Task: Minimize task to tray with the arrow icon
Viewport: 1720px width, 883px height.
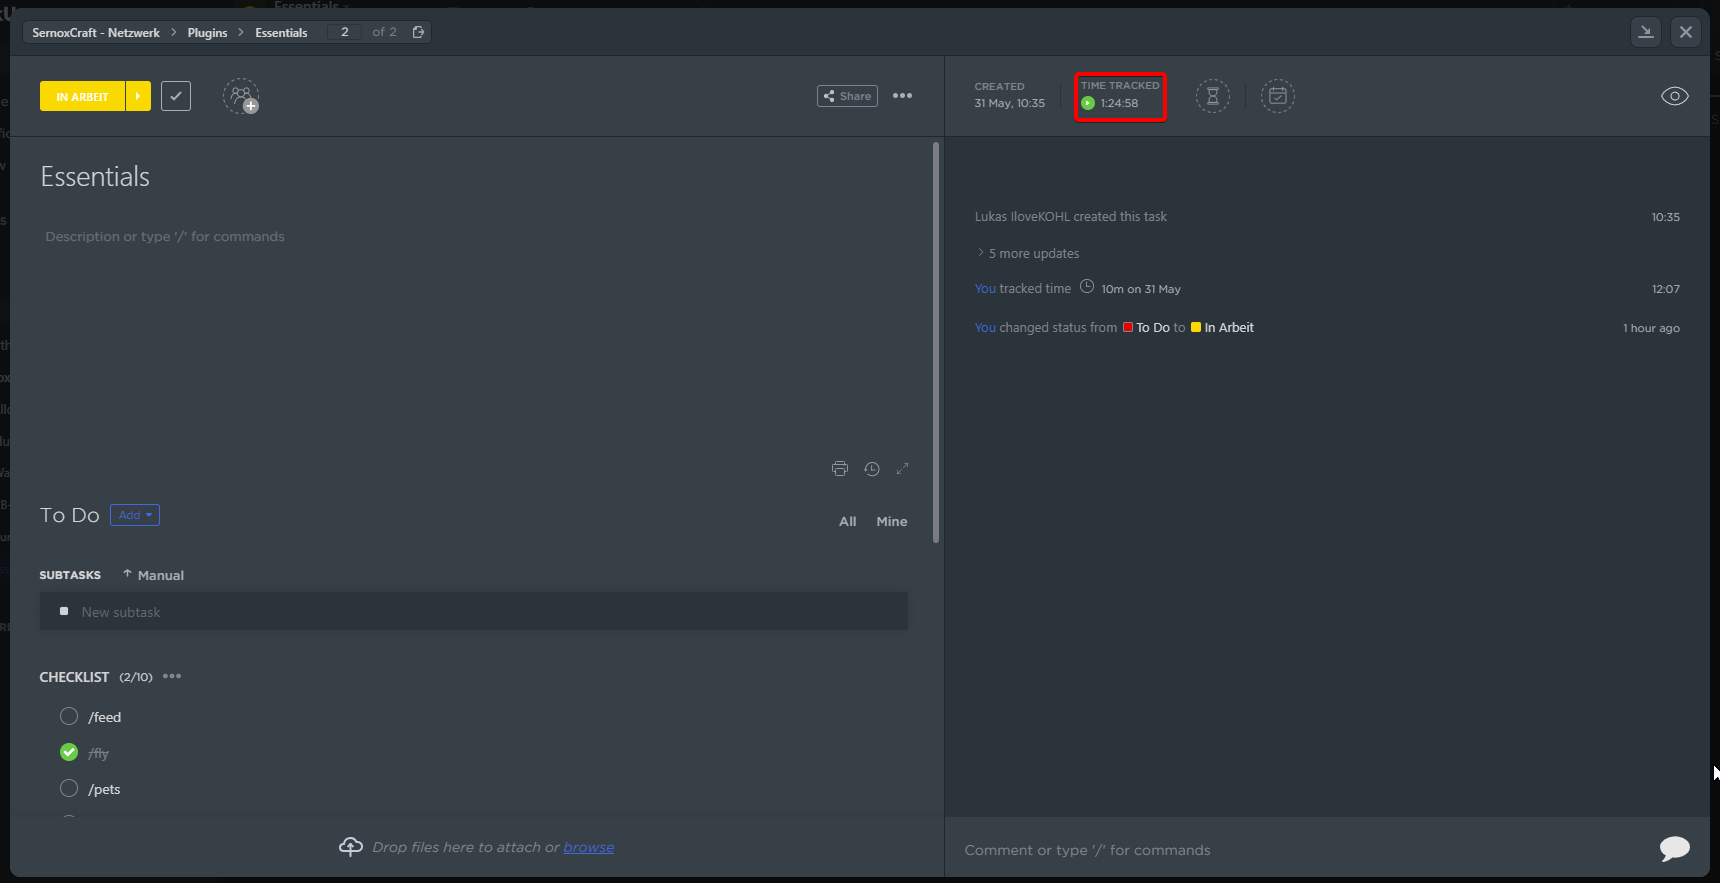Action: coord(1645,32)
